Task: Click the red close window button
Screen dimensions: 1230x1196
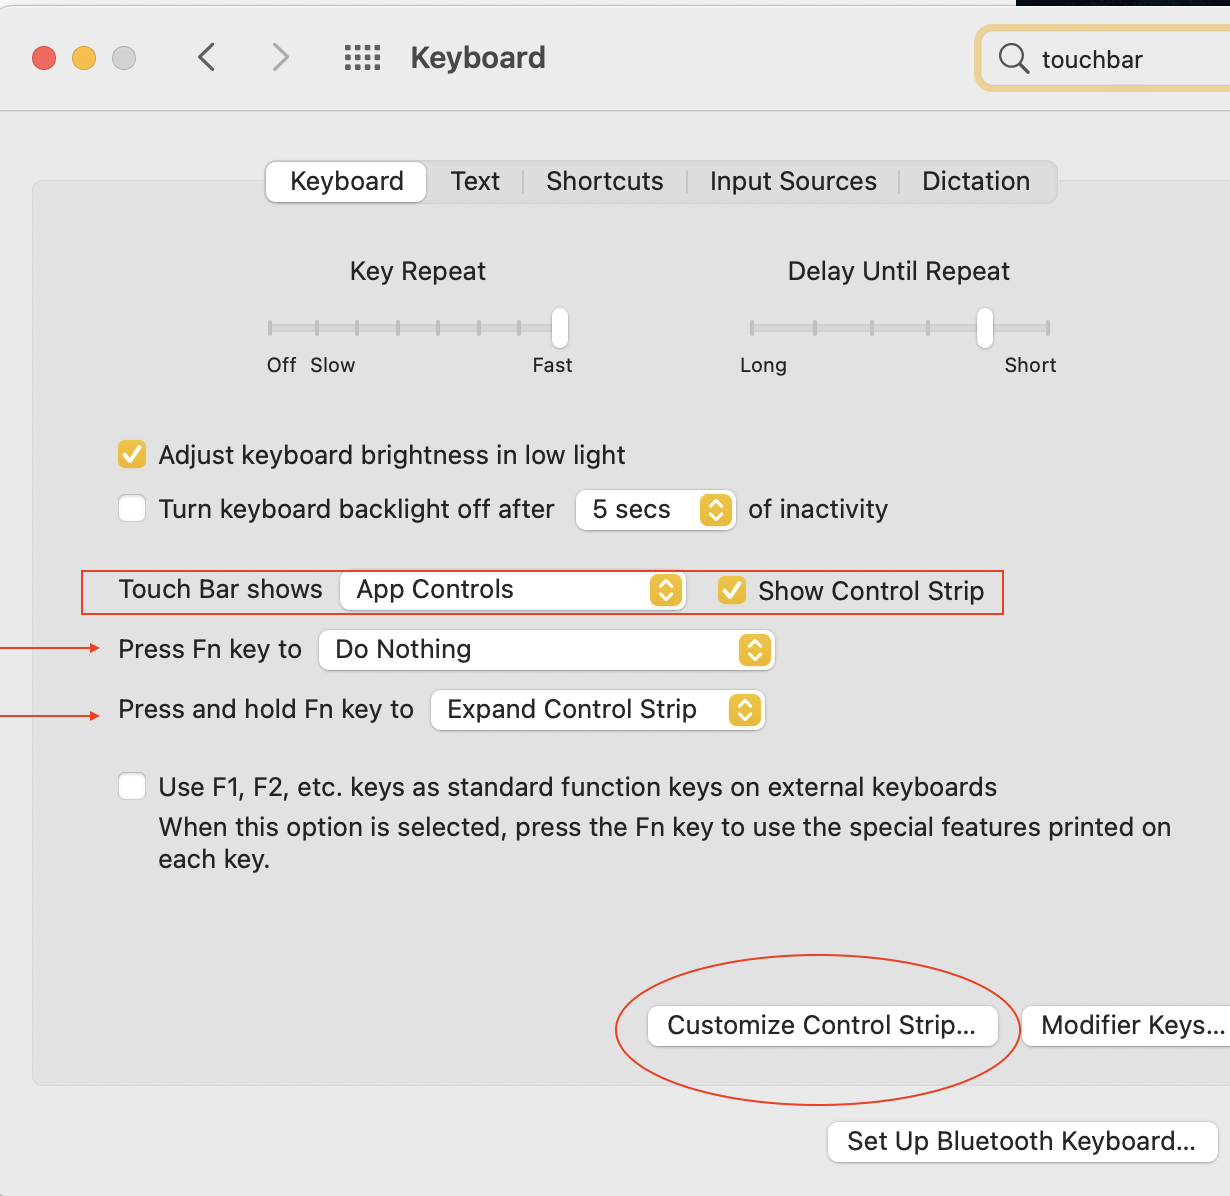Action: [x=44, y=58]
